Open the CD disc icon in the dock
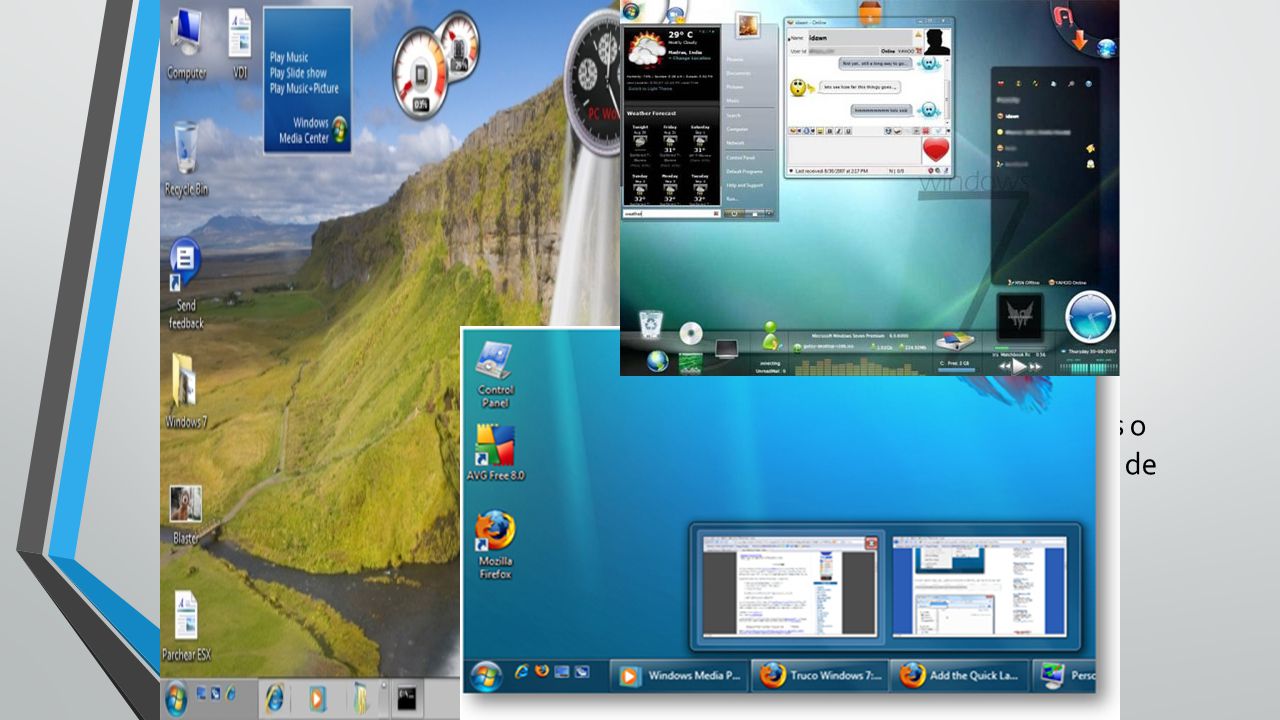Screen dimensions: 1280x720 click(691, 333)
